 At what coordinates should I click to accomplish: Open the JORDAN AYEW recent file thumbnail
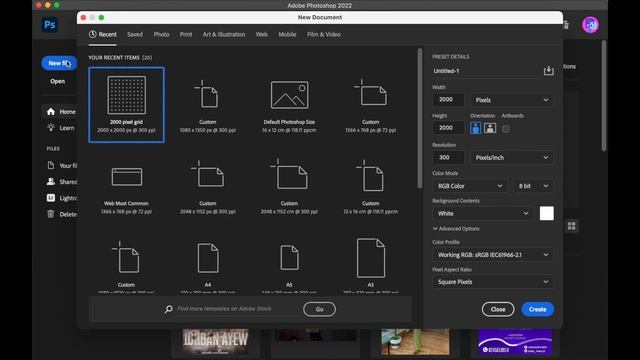(x=216, y=341)
